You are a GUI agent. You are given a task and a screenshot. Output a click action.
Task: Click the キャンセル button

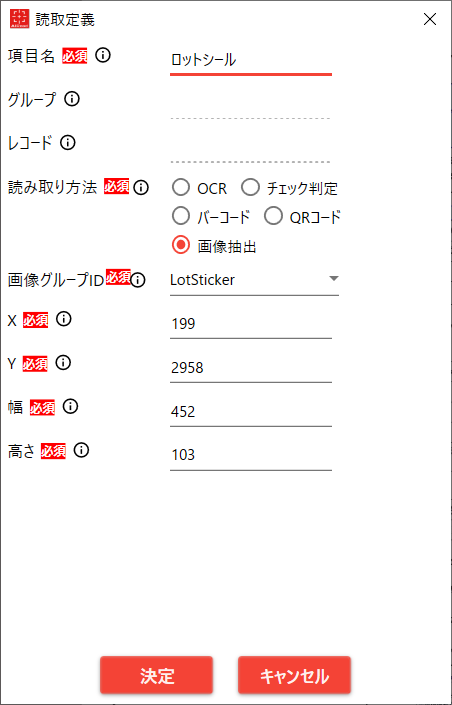point(295,675)
